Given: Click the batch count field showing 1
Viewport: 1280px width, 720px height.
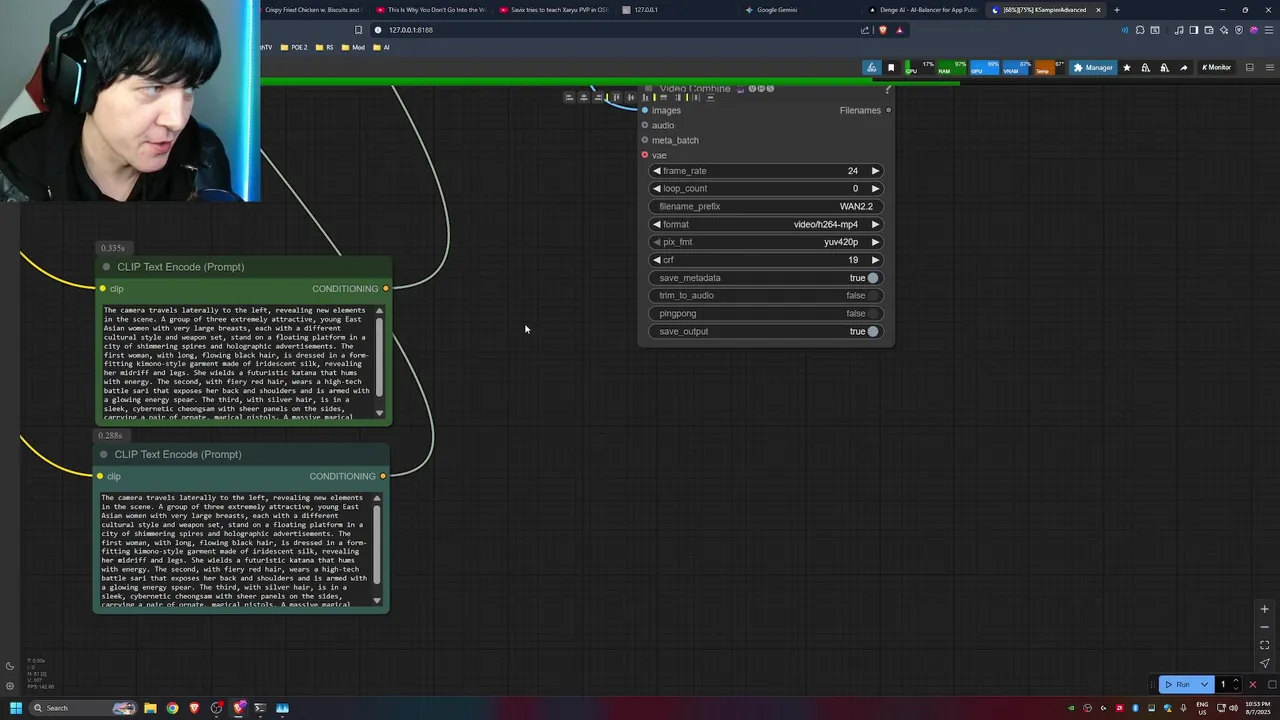Looking at the screenshot, I should (1222, 684).
